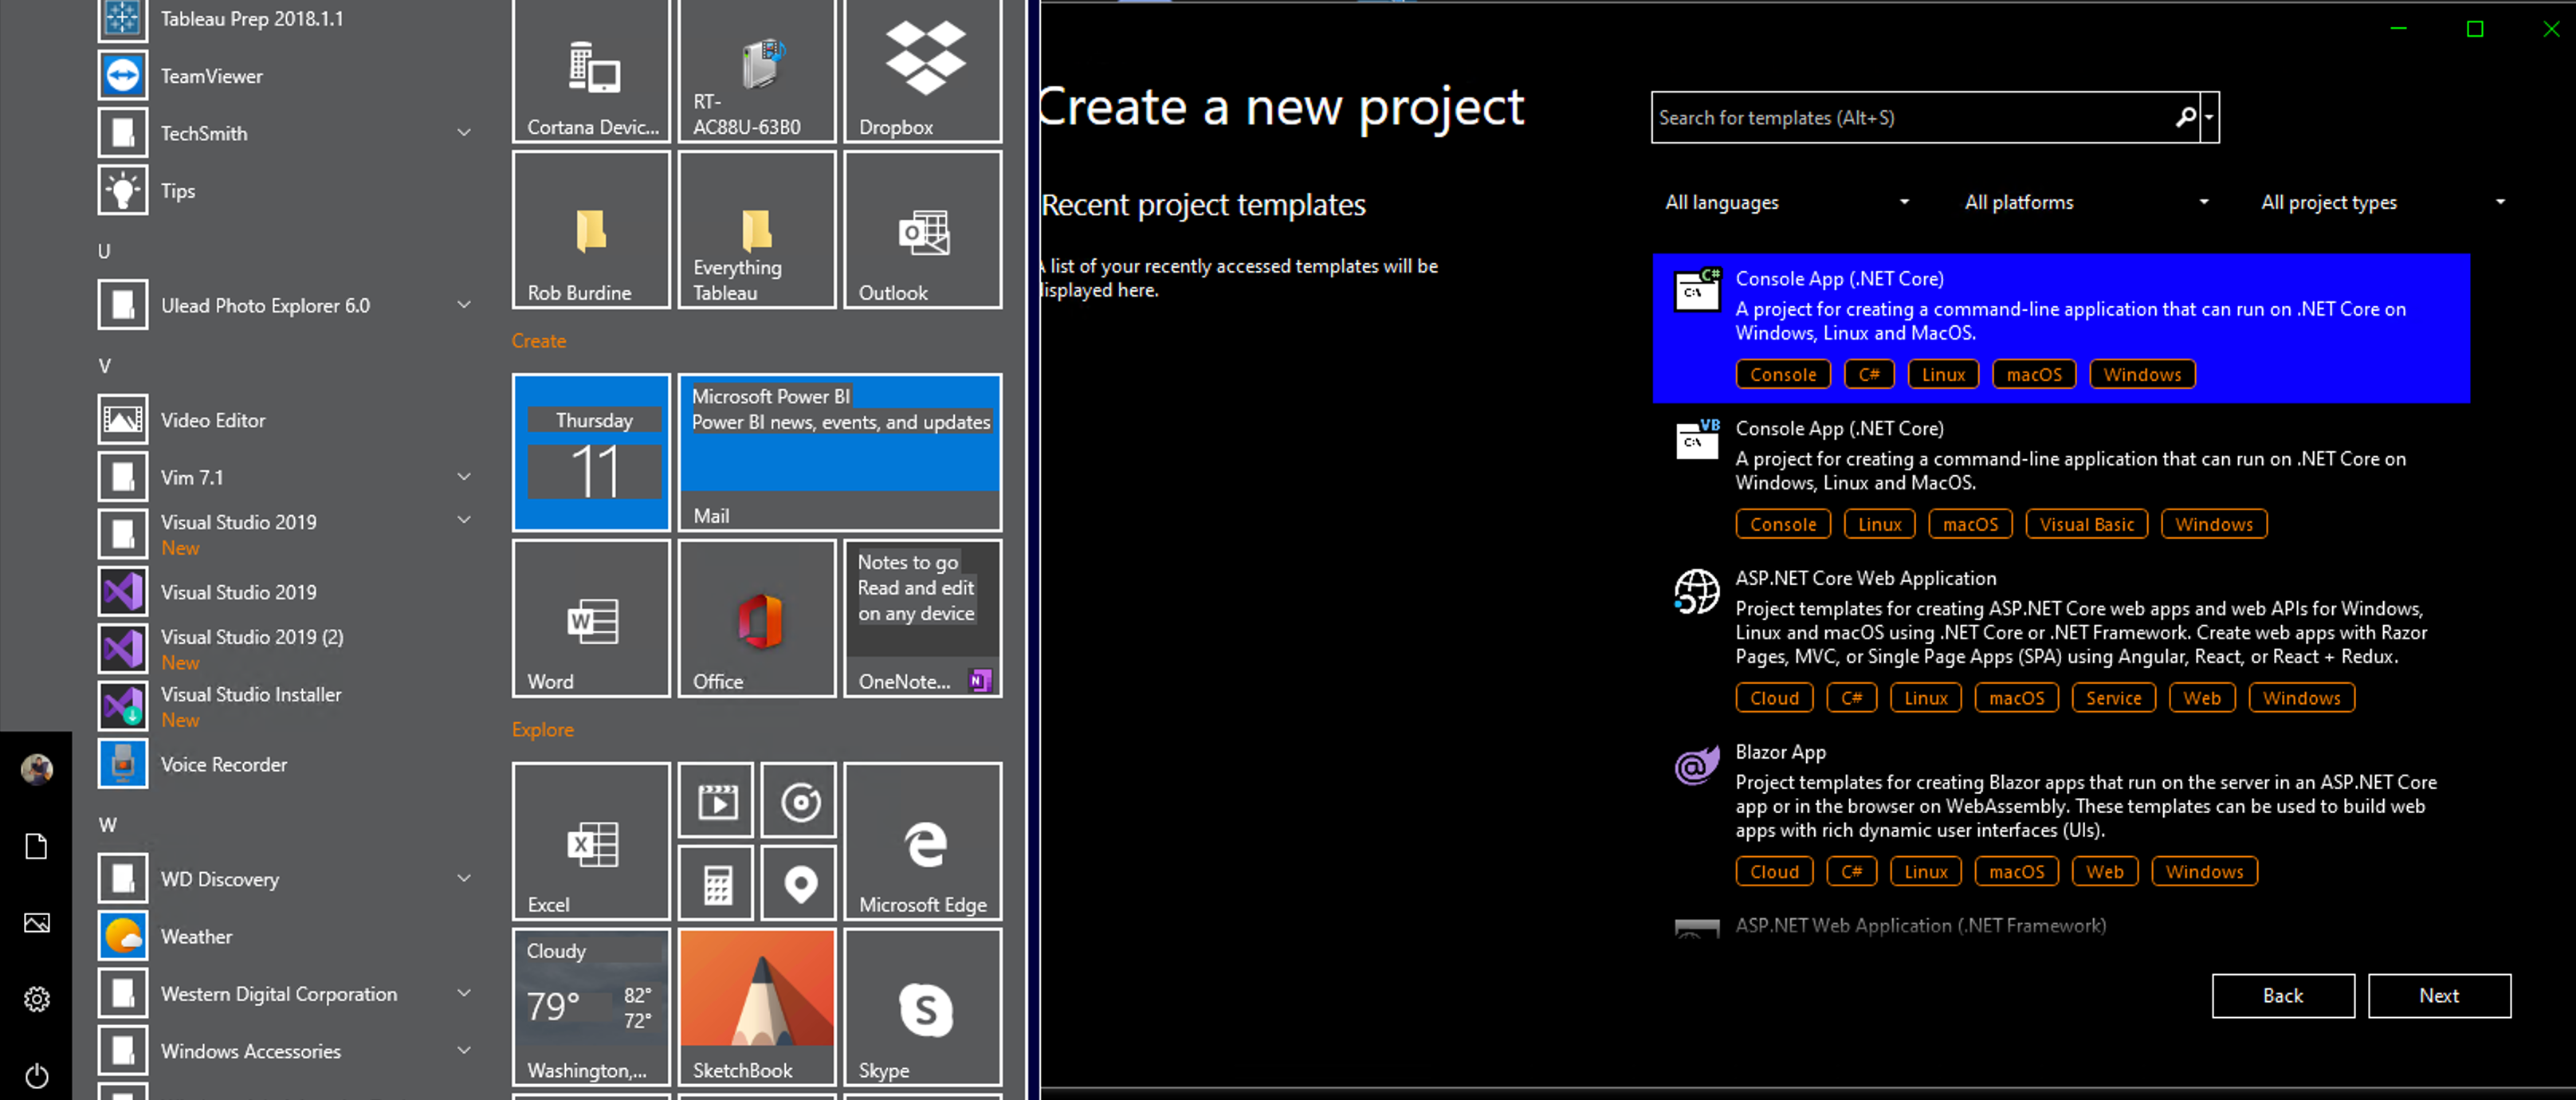This screenshot has height=1100, width=2576.
Task: Click the Start menu Power button
Action: click(36, 1075)
